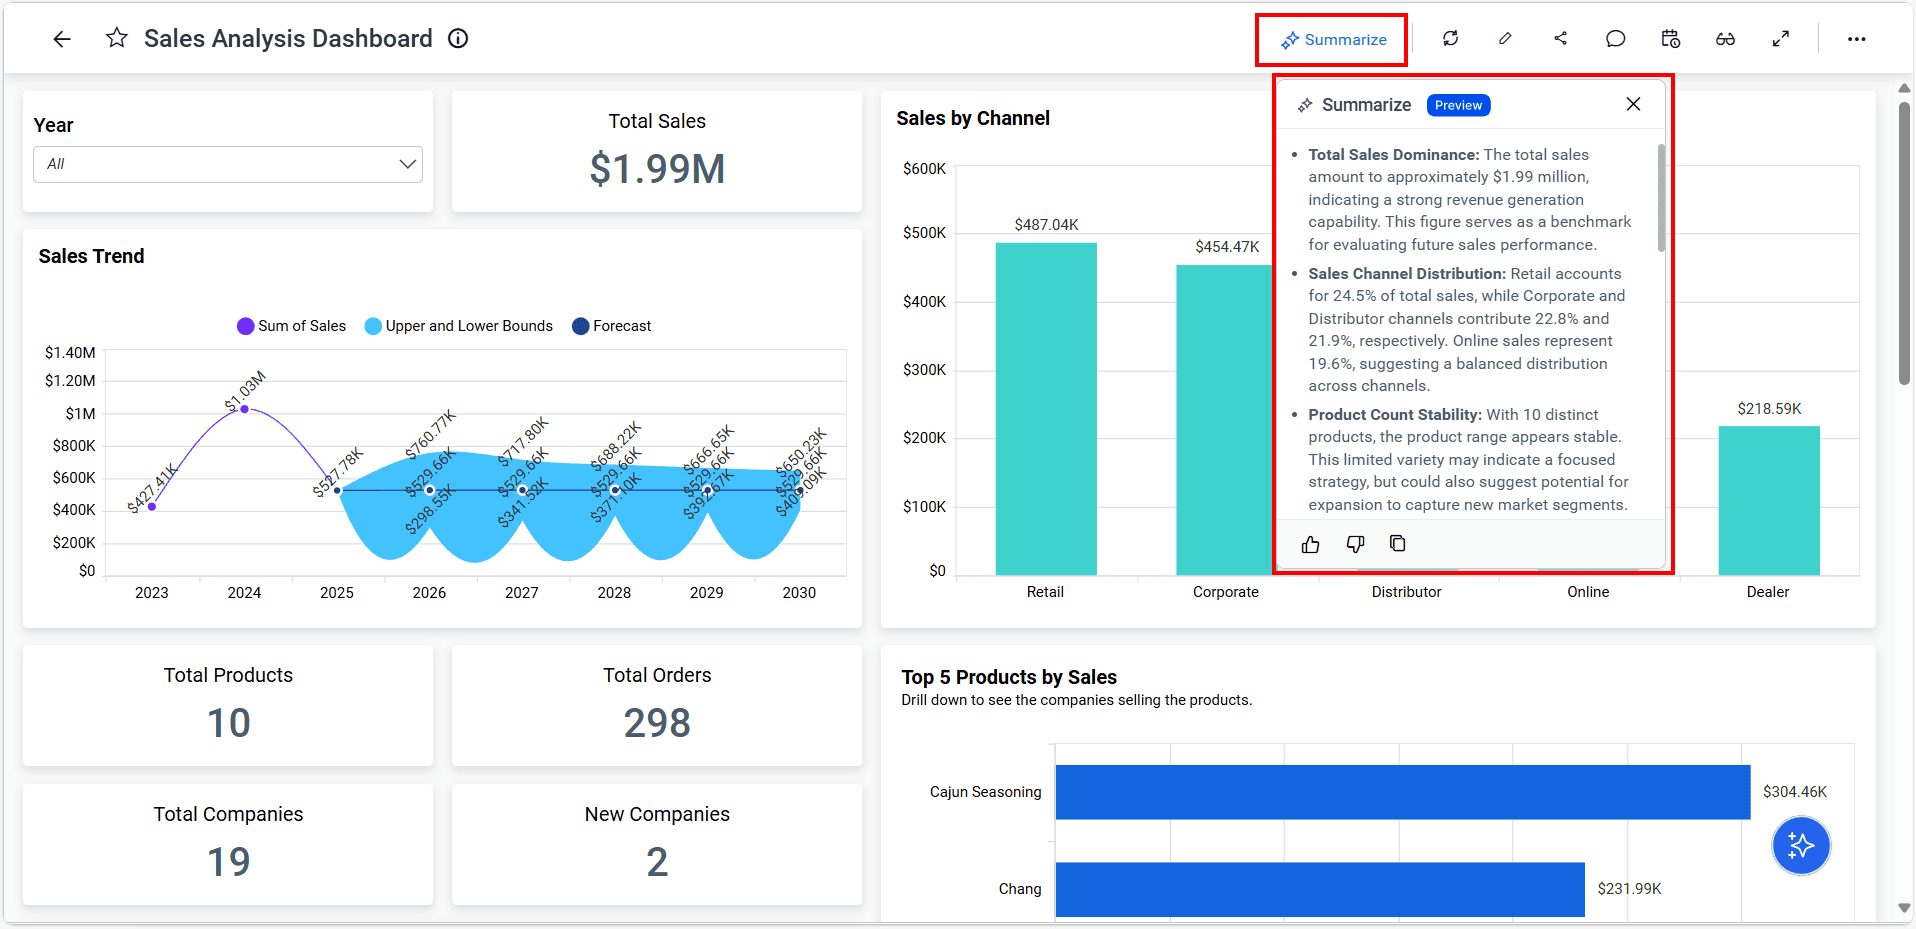Enable view-only mode with the glasses icon

pos(1726,38)
